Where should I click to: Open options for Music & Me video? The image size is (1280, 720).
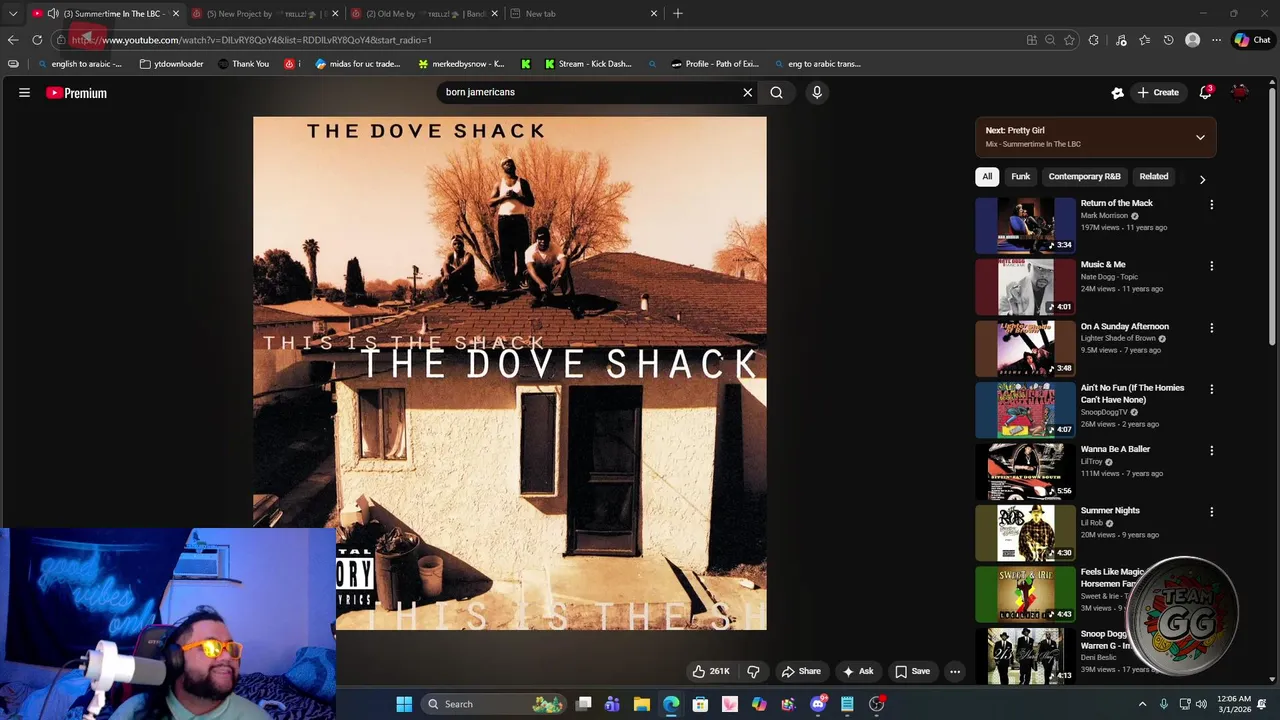pos(1211,266)
